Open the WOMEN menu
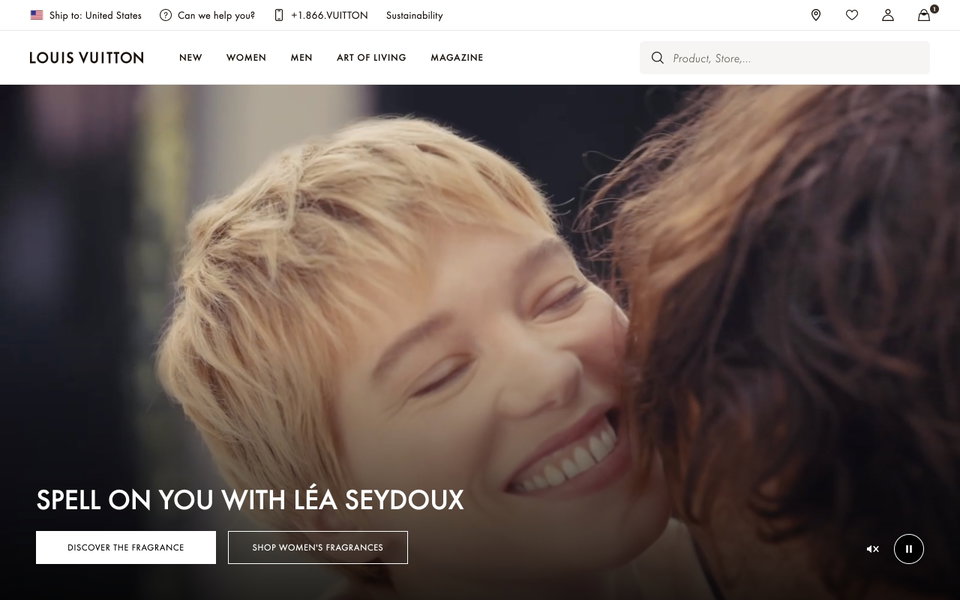This screenshot has width=960, height=600. coord(246,58)
